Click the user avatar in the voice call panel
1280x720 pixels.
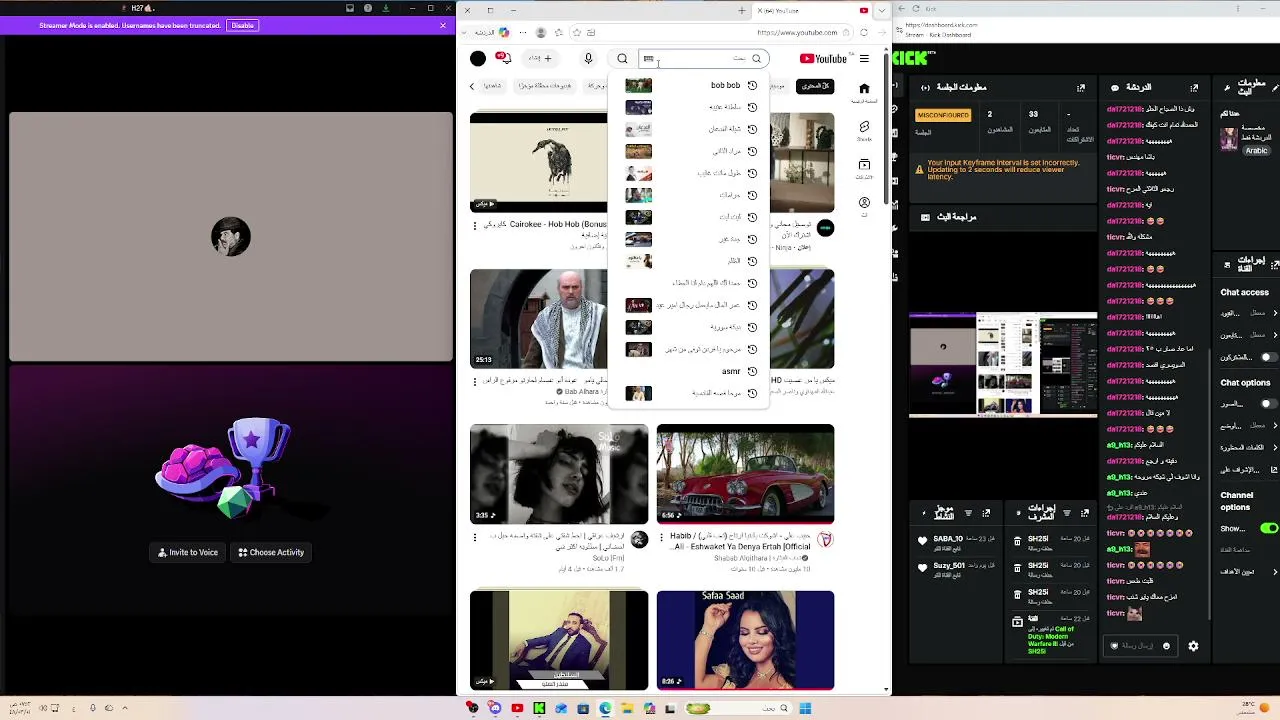[x=231, y=237]
